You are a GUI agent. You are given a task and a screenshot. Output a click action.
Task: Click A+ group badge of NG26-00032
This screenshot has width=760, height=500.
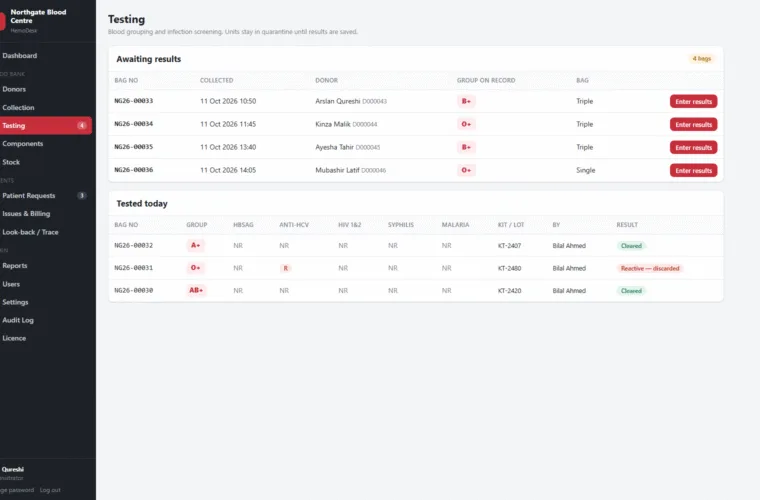195,246
